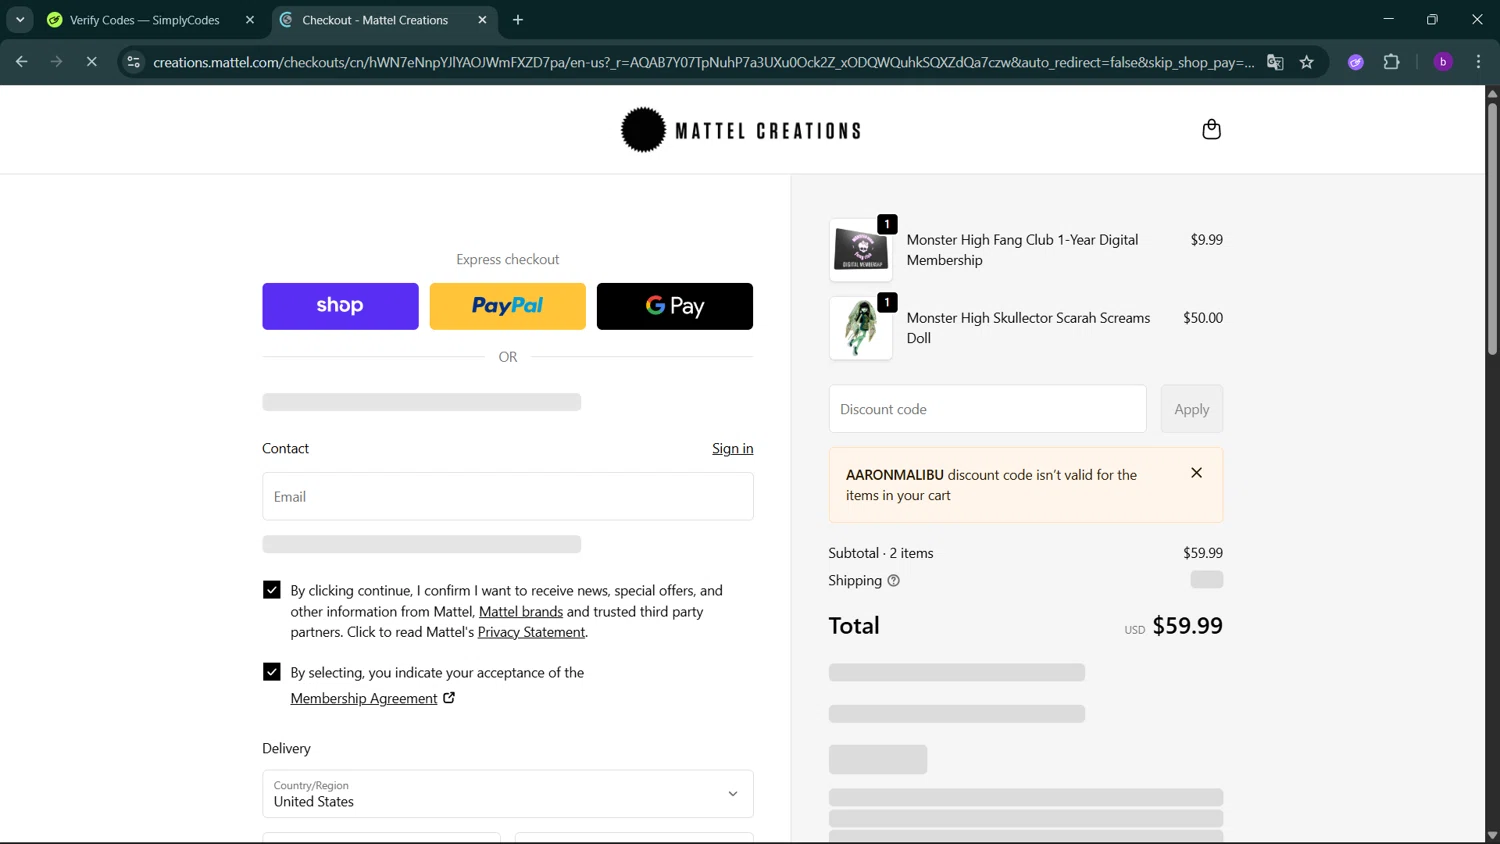Viewport: 1500px width, 844px height.
Task: Close the Checkout - Mattel Creations tab
Action: 482,20
